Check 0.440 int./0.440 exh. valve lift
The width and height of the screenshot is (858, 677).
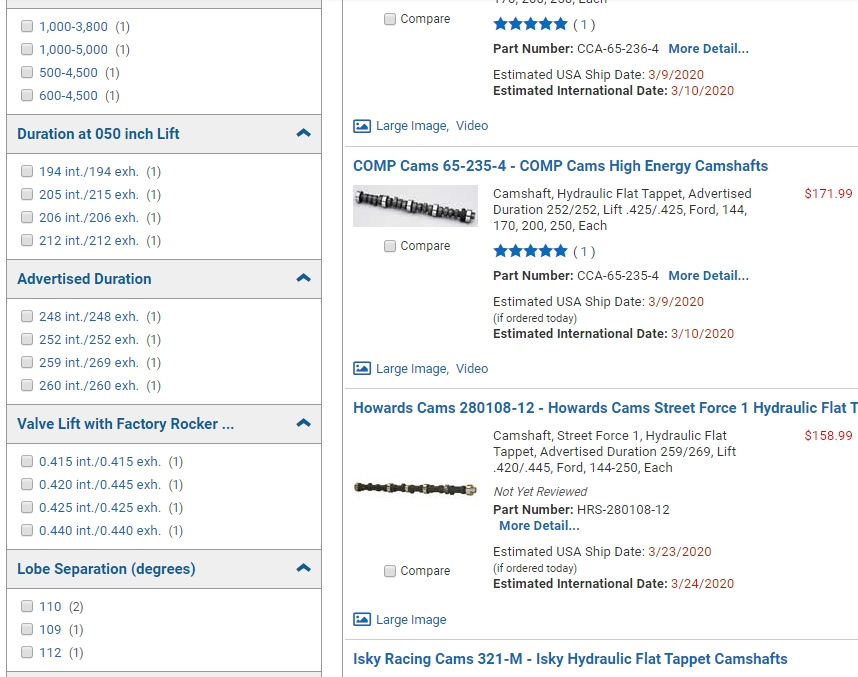coord(27,530)
